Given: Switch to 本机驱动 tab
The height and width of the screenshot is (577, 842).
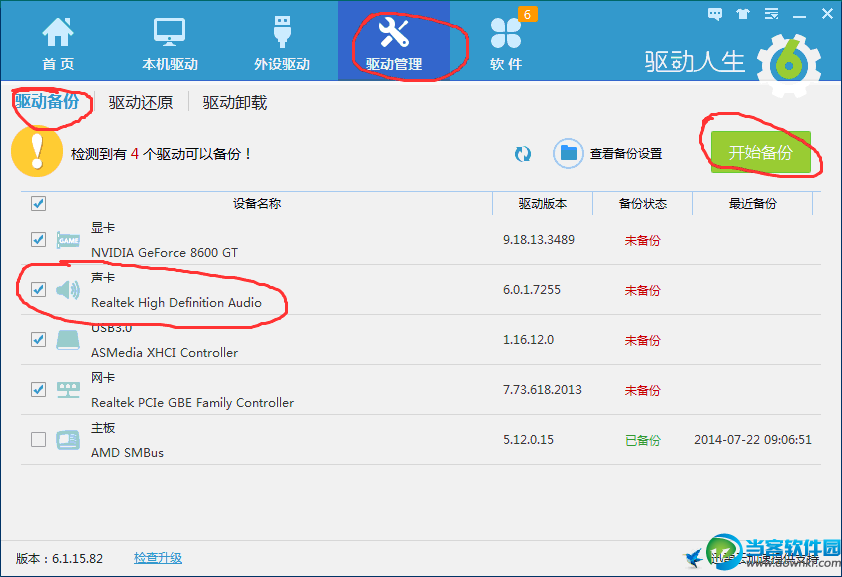Looking at the screenshot, I should coord(170,43).
